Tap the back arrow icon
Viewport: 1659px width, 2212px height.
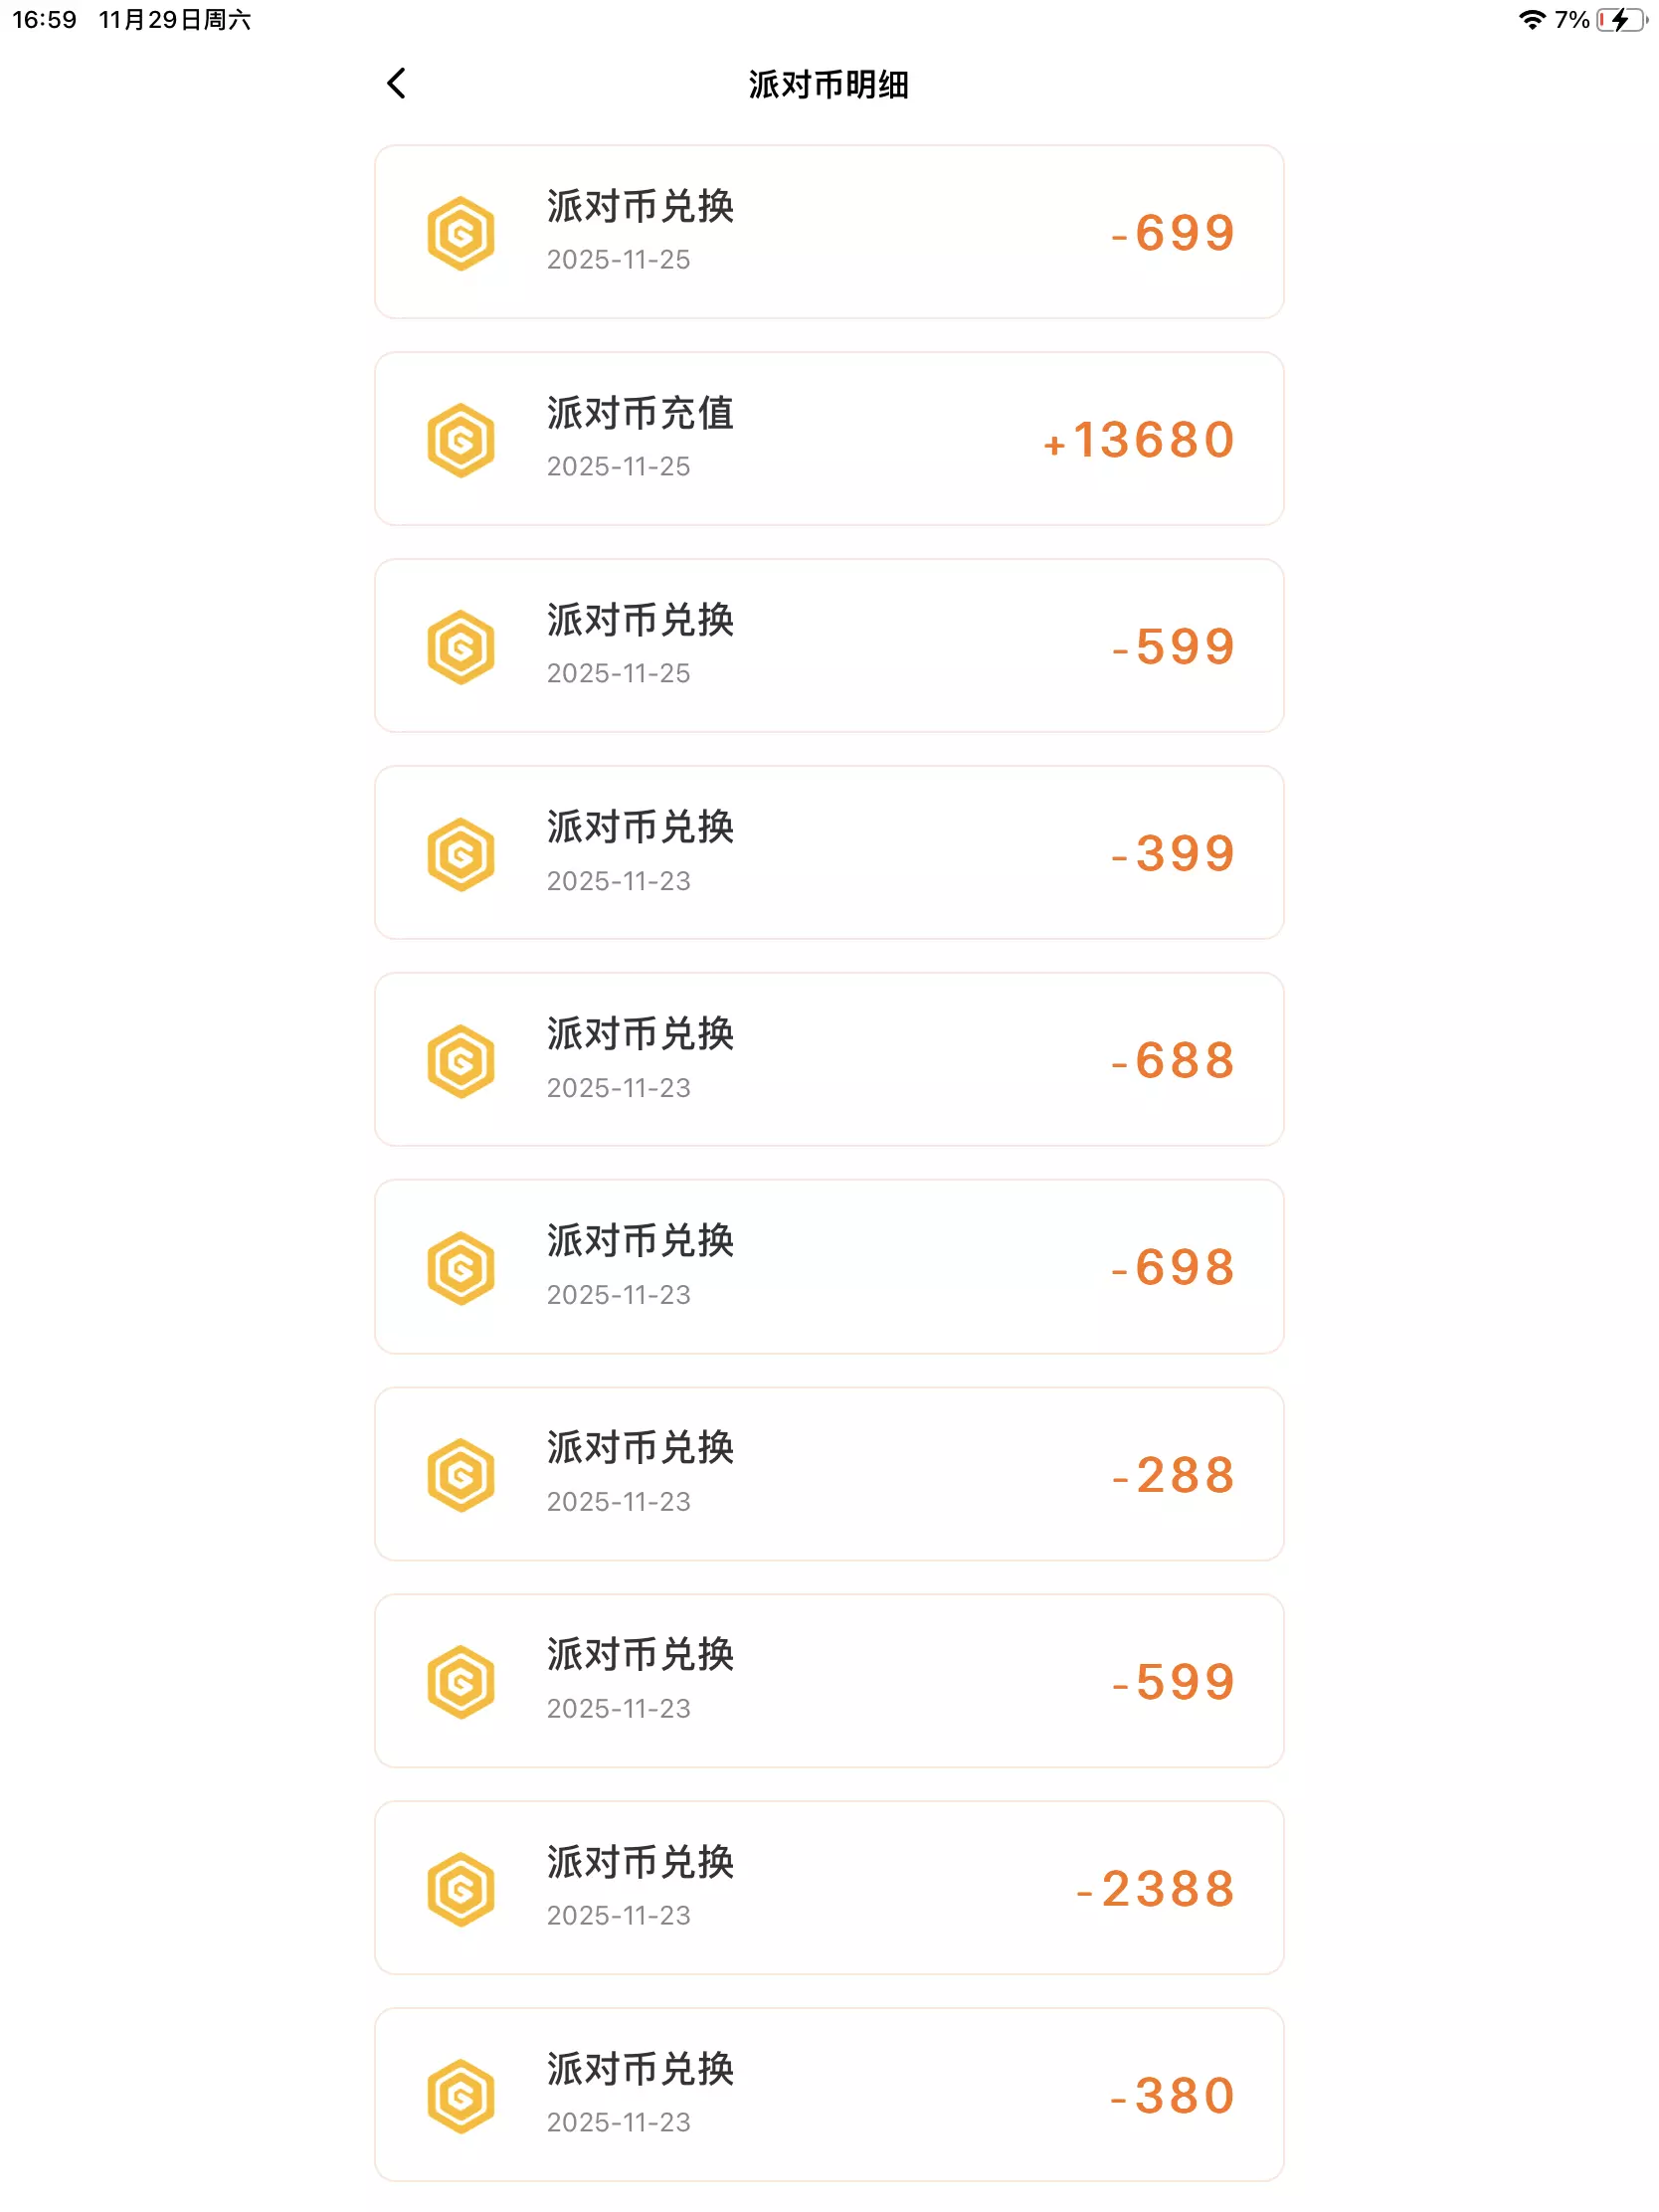click(x=397, y=84)
